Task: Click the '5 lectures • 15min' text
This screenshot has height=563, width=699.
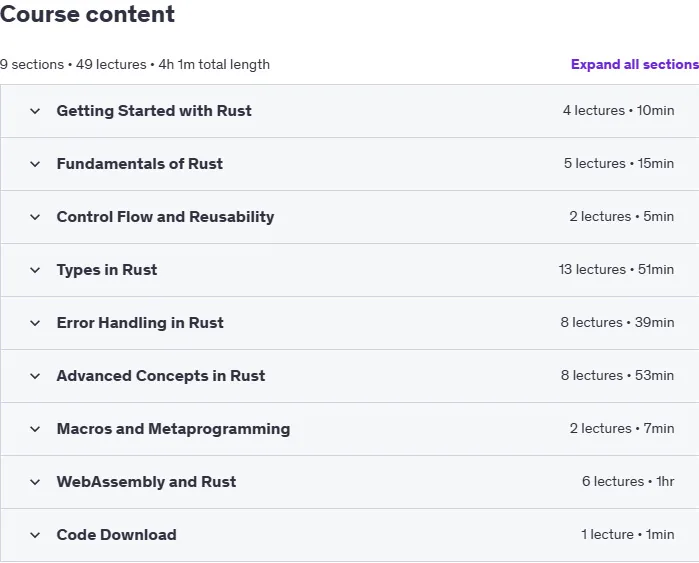Action: [619, 163]
